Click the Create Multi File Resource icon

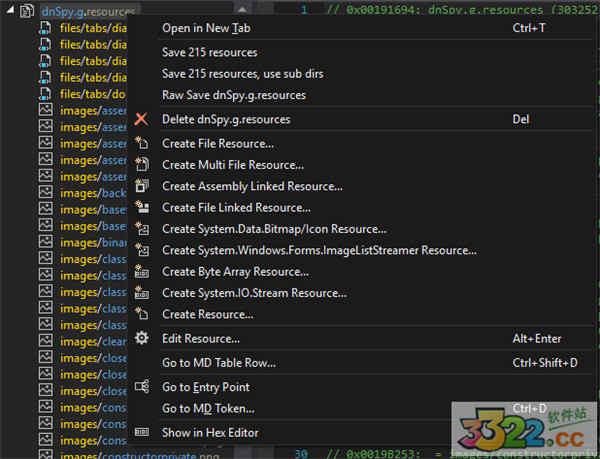[x=142, y=164]
